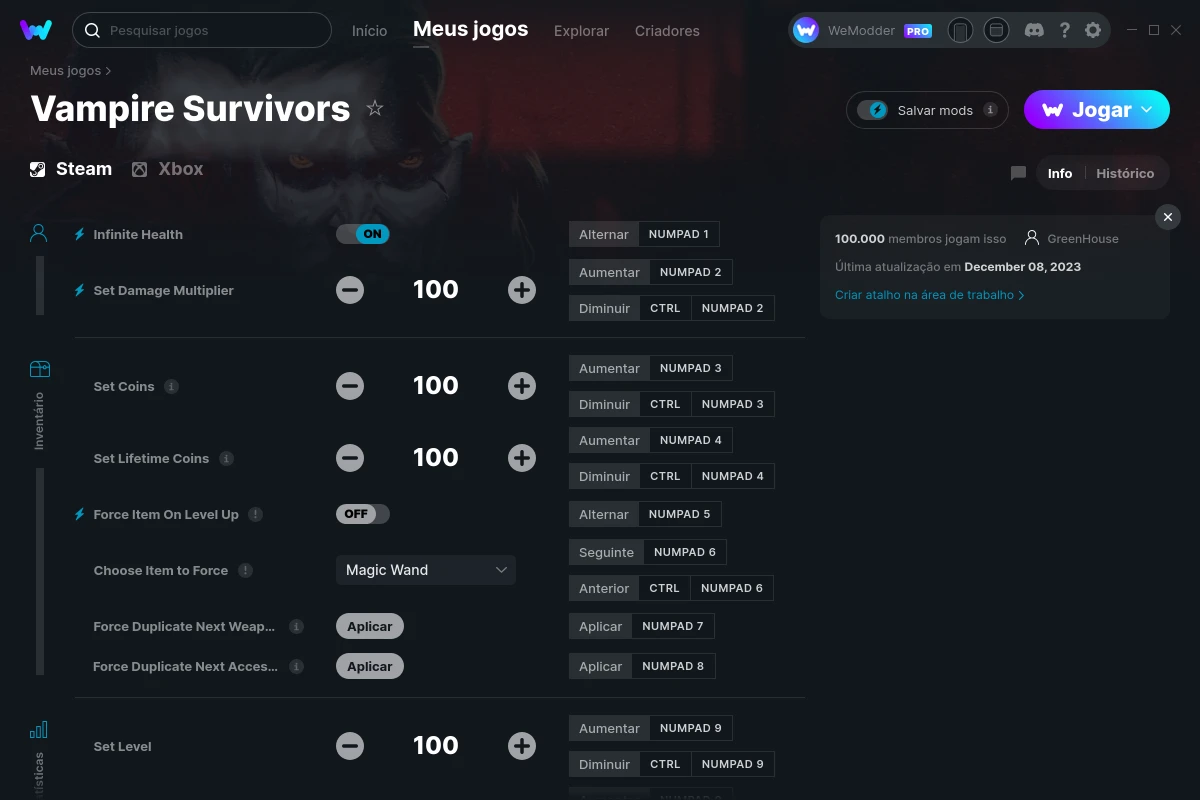Viewport: 1200px width, 800px height.
Task: Edit the Set Coins value 100
Action: coord(436,386)
